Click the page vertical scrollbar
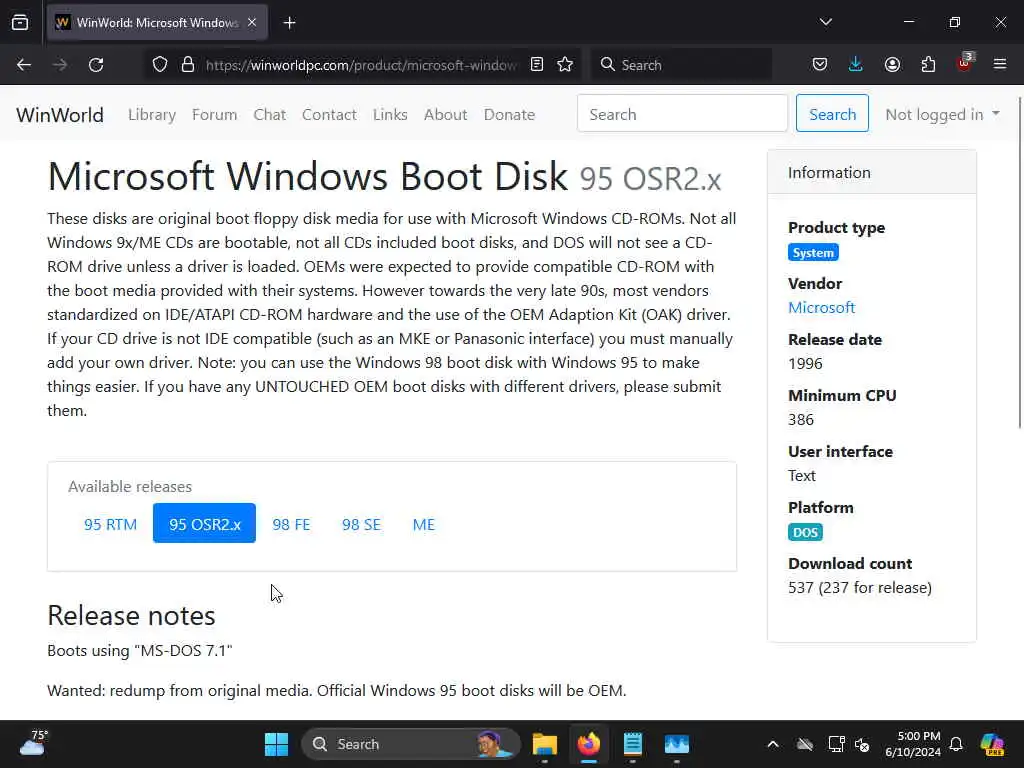Screen dimensions: 1024x768 point(1019,263)
